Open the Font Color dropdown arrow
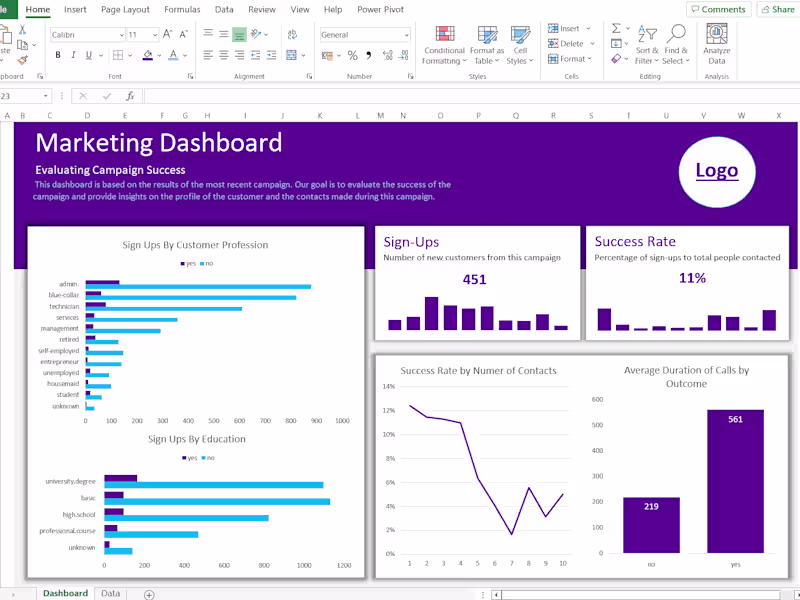Screen dimensions: 800x600 coord(185,55)
